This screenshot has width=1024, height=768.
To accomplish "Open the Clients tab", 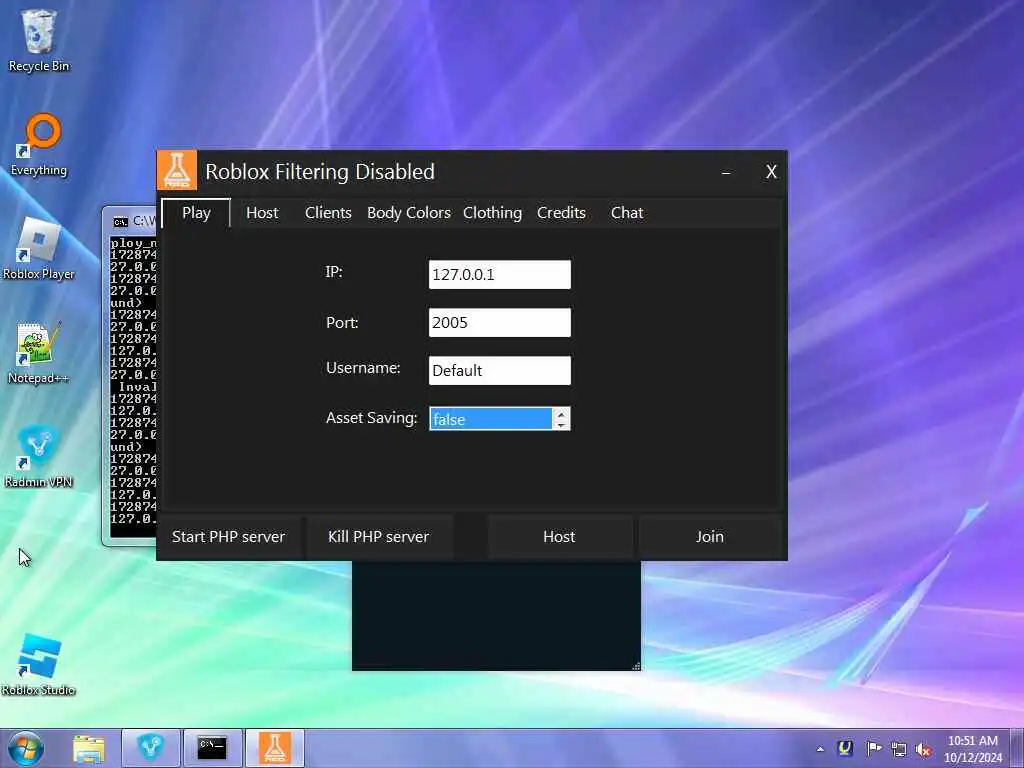I will (x=328, y=213).
